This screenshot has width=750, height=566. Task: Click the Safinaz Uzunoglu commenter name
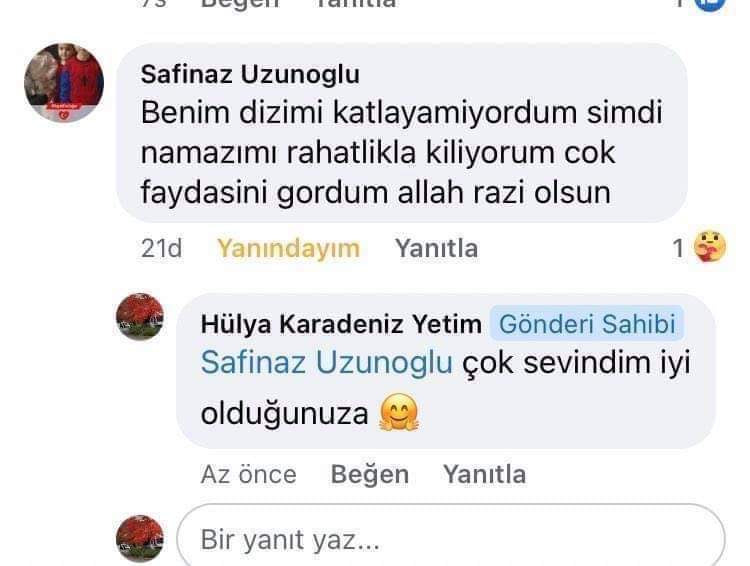click(x=250, y=75)
